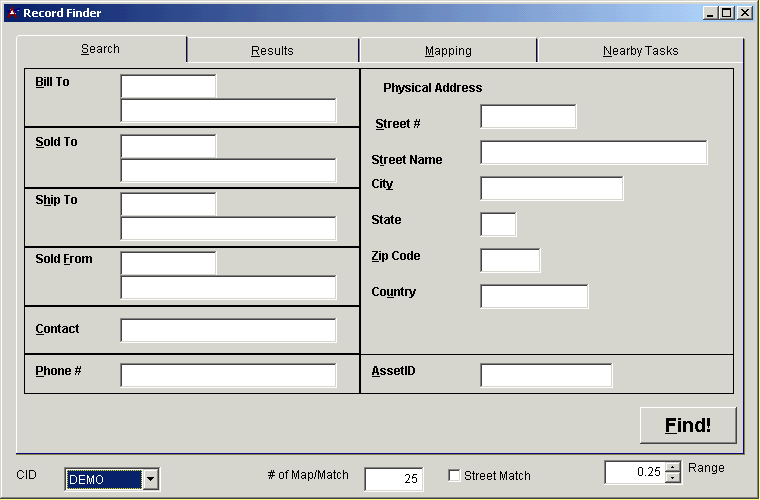Maximize the Record Finder window
The image size is (760, 500).
(x=727, y=13)
